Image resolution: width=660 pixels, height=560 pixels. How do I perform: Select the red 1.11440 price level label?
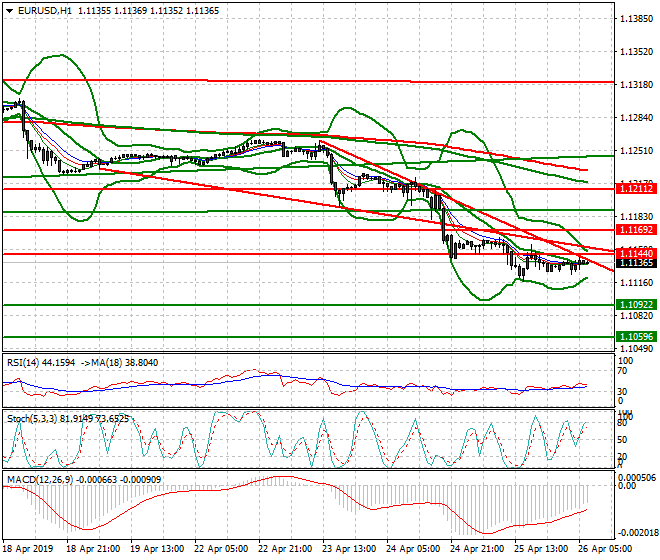tap(636, 253)
